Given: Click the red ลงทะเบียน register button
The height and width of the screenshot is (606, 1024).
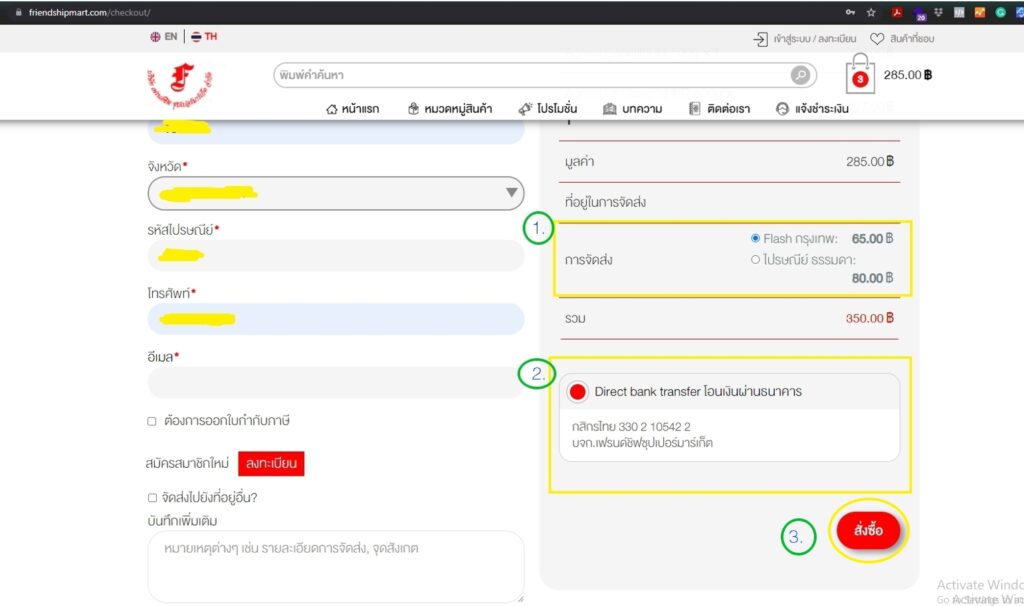Looking at the screenshot, I should [x=270, y=464].
